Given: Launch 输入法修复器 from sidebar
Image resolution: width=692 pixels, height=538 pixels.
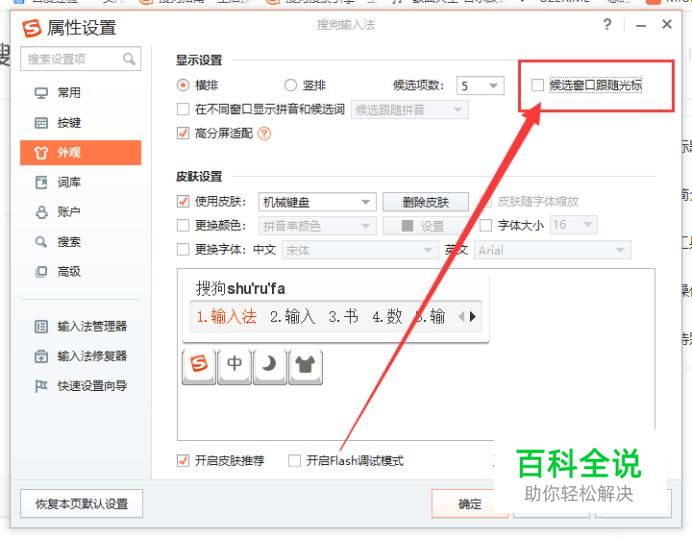Looking at the screenshot, I should 81,356.
